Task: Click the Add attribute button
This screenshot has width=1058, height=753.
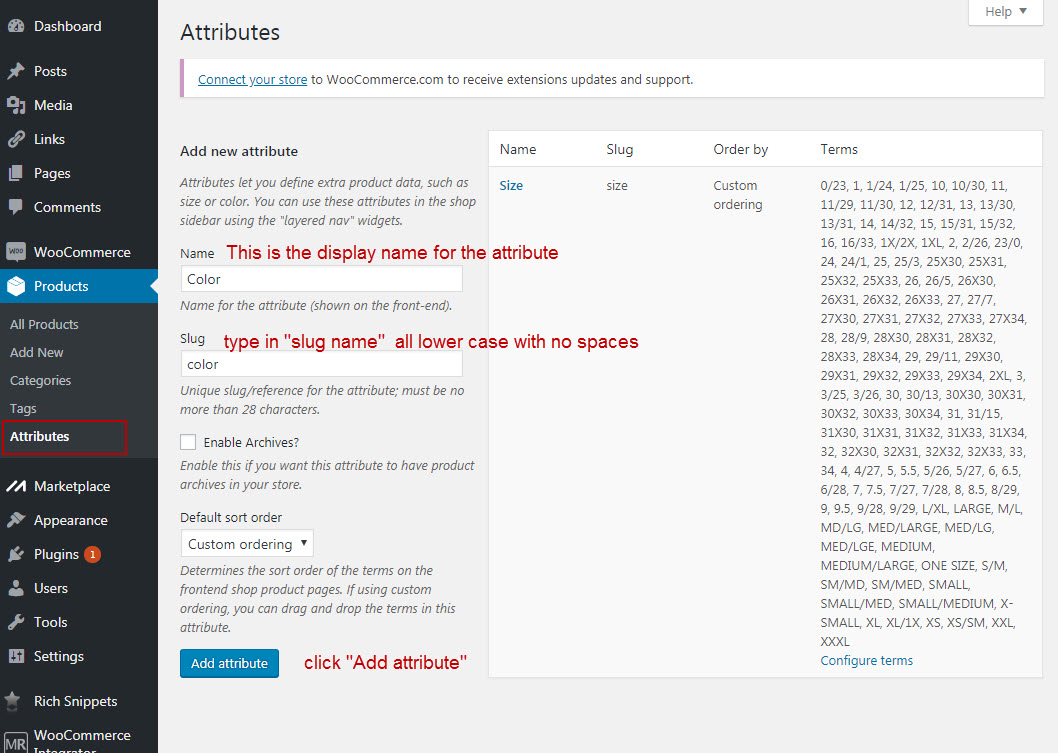Action: [229, 663]
